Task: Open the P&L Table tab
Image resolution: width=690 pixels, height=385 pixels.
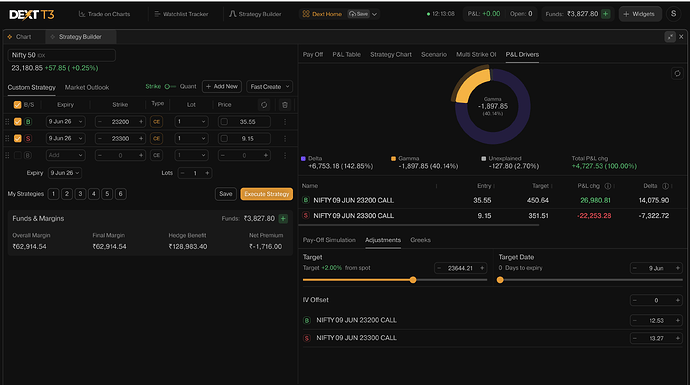Action: (346, 55)
